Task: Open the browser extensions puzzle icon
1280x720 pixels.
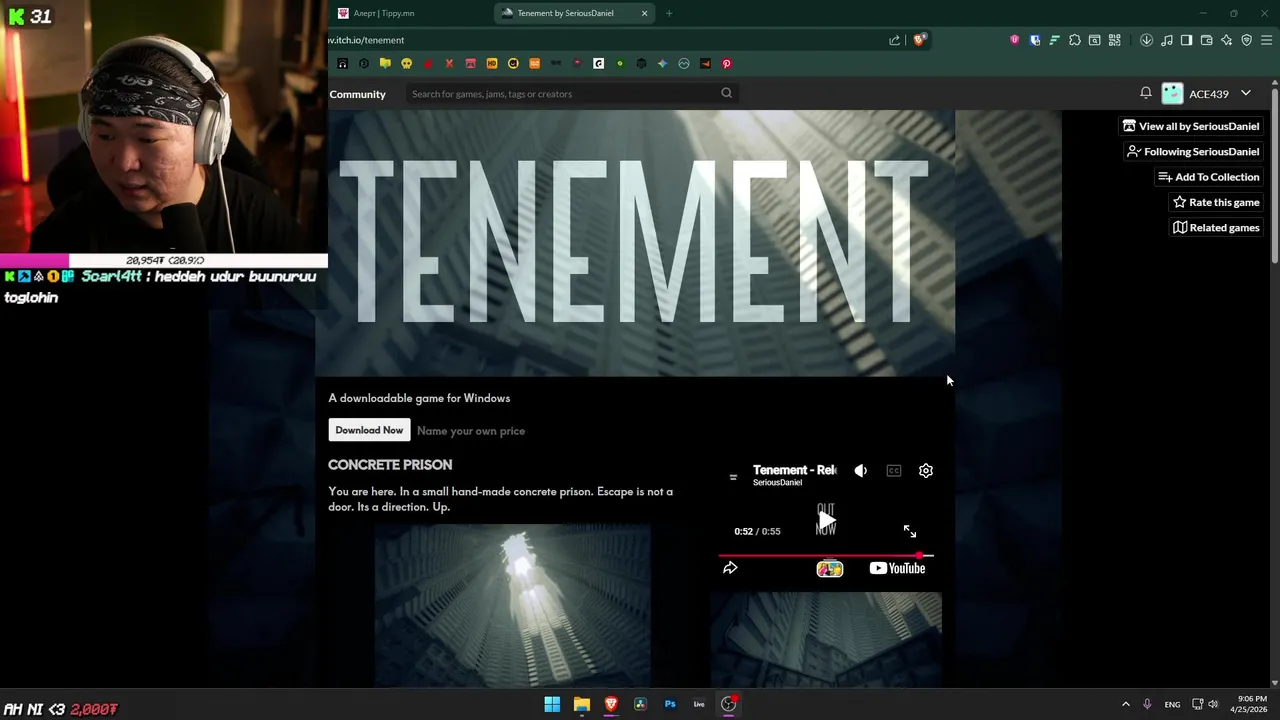Action: 1074,40
